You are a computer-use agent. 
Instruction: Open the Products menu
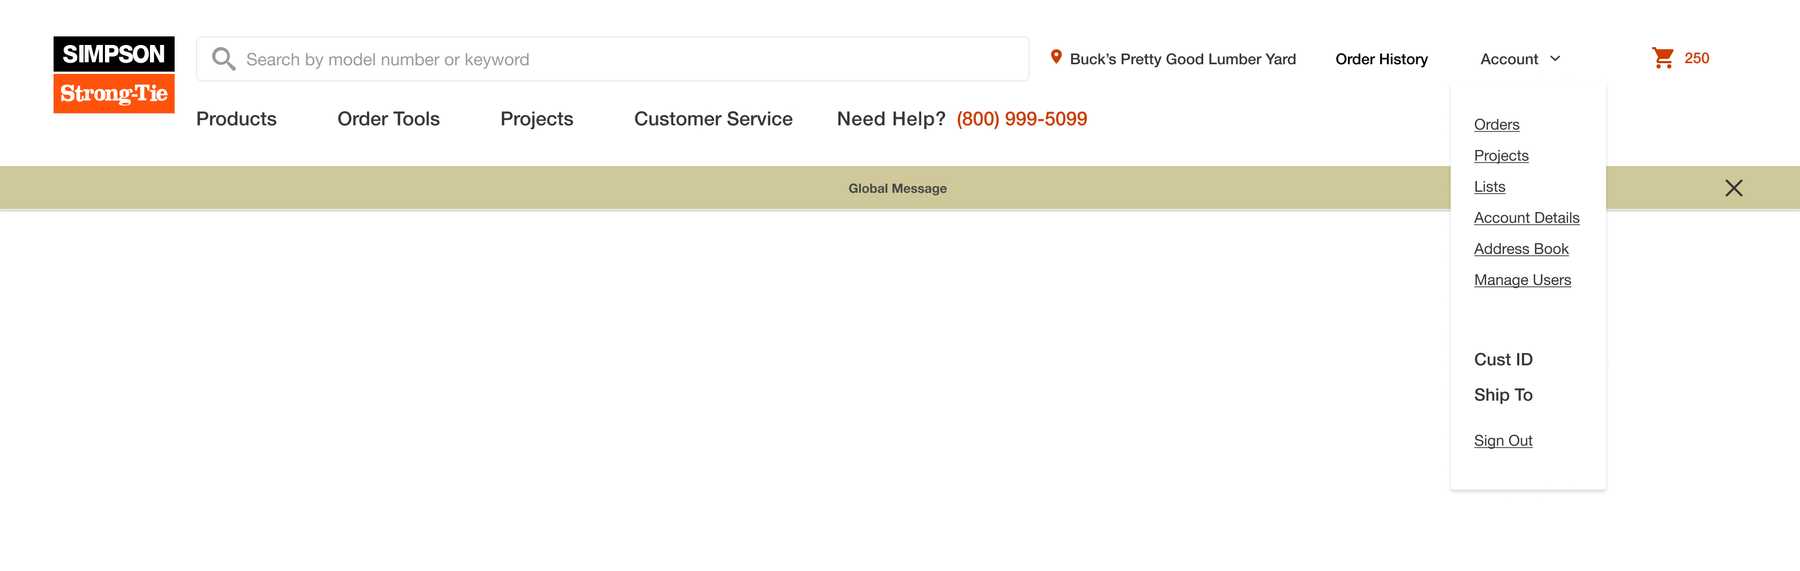click(x=236, y=119)
